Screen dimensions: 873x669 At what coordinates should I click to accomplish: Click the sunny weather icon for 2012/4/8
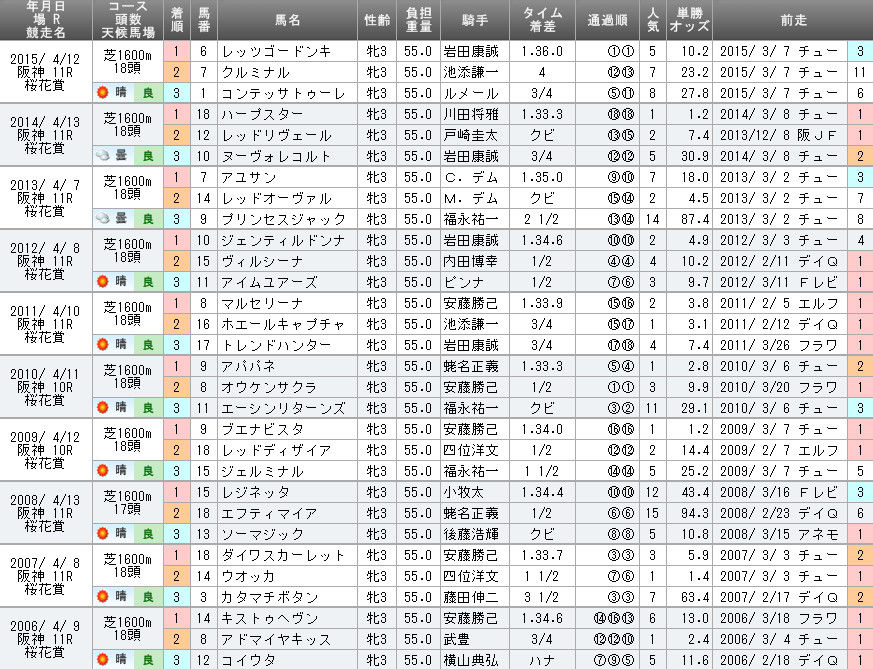[102, 281]
